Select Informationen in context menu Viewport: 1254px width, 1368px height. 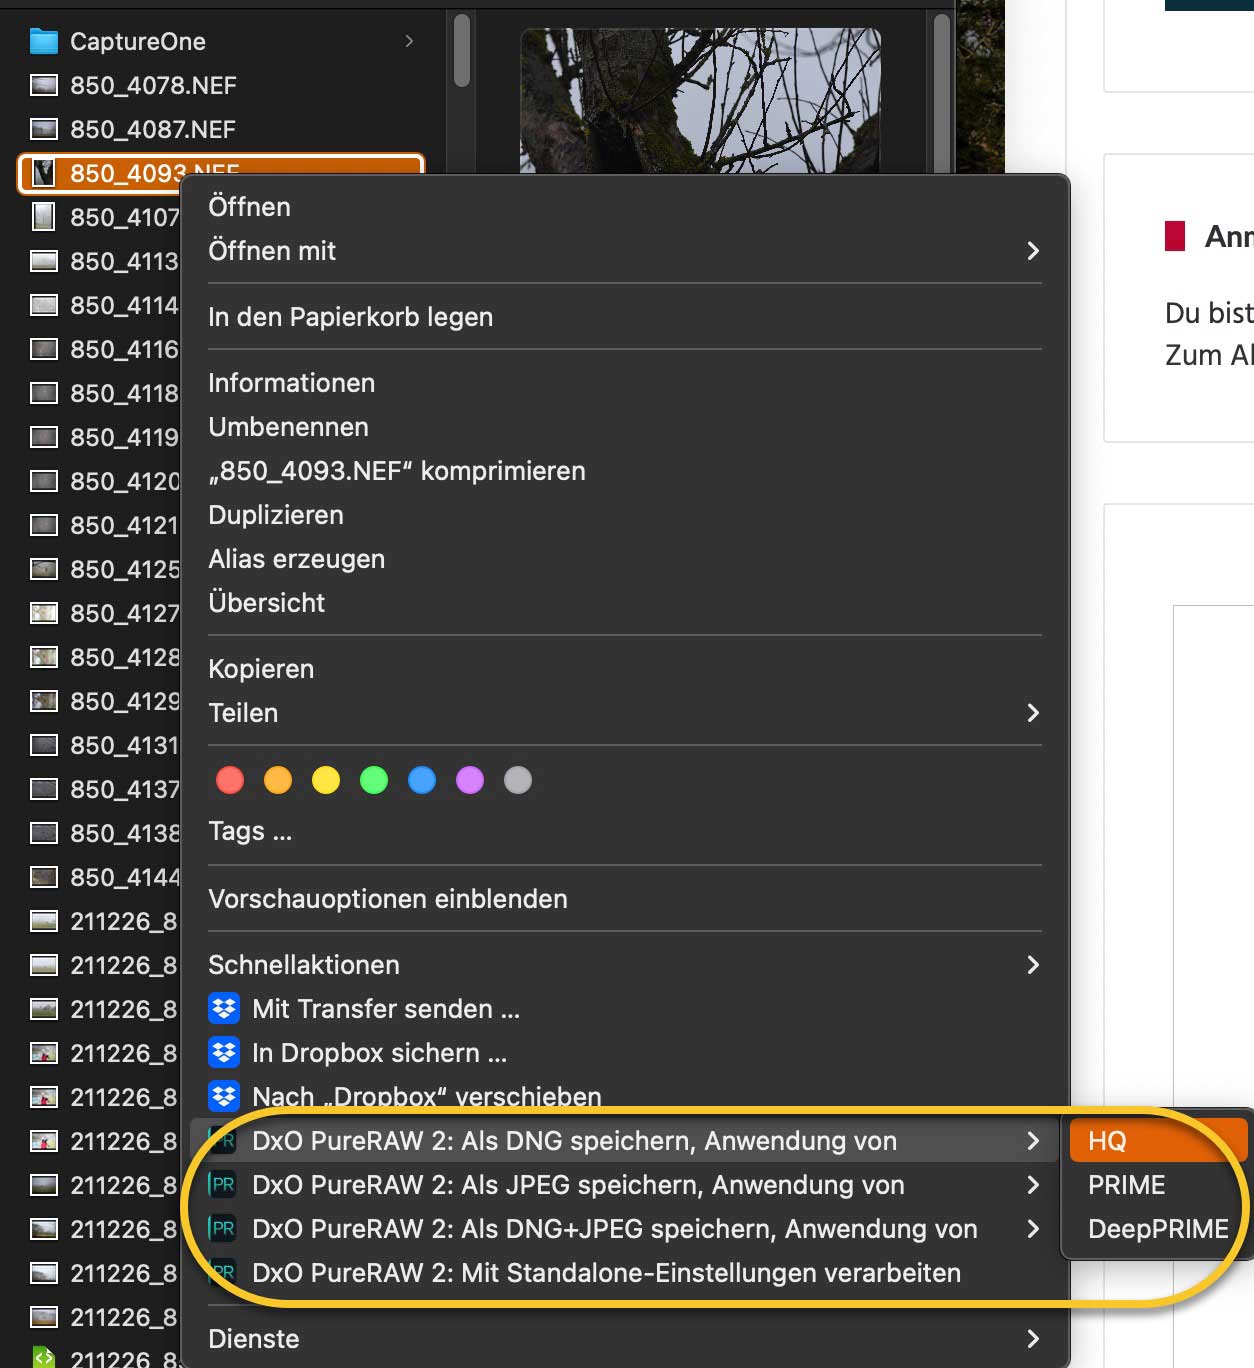coord(291,383)
